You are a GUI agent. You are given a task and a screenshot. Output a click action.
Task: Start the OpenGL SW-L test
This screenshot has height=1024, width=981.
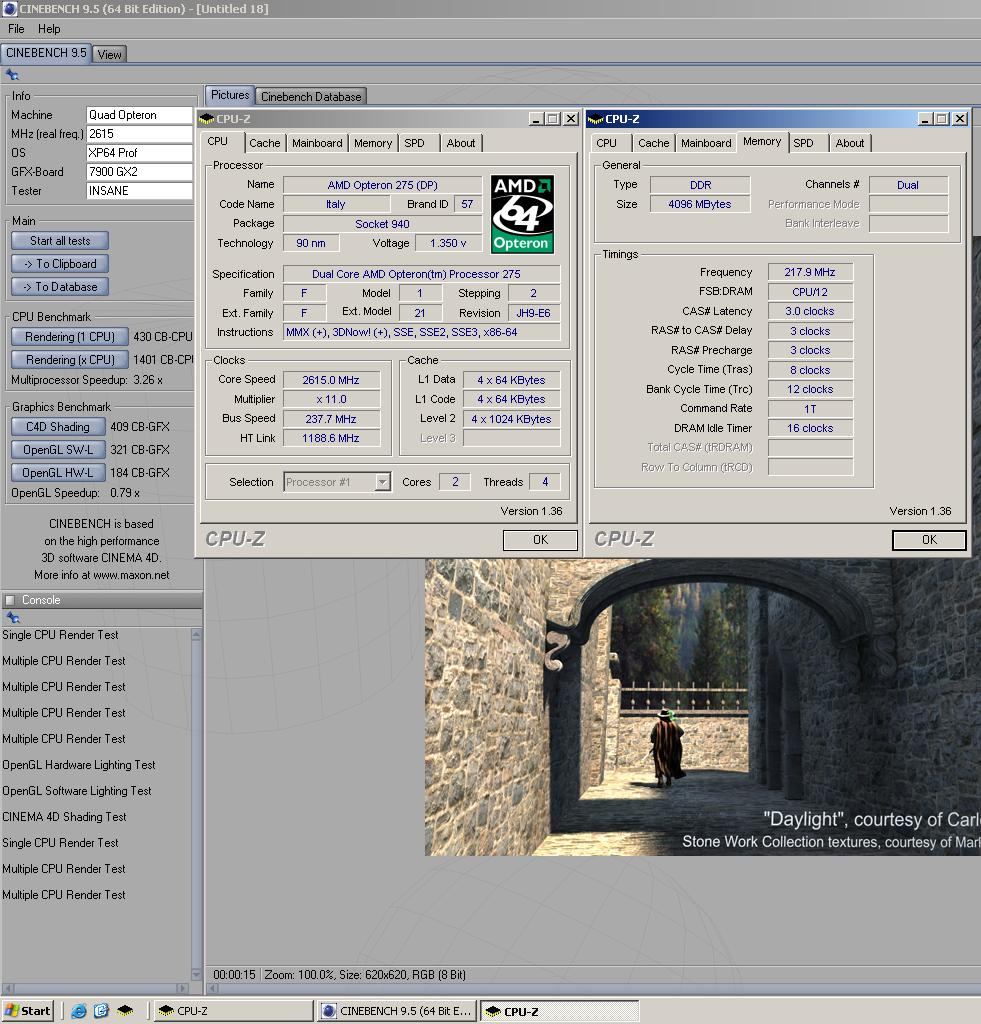click(58, 450)
